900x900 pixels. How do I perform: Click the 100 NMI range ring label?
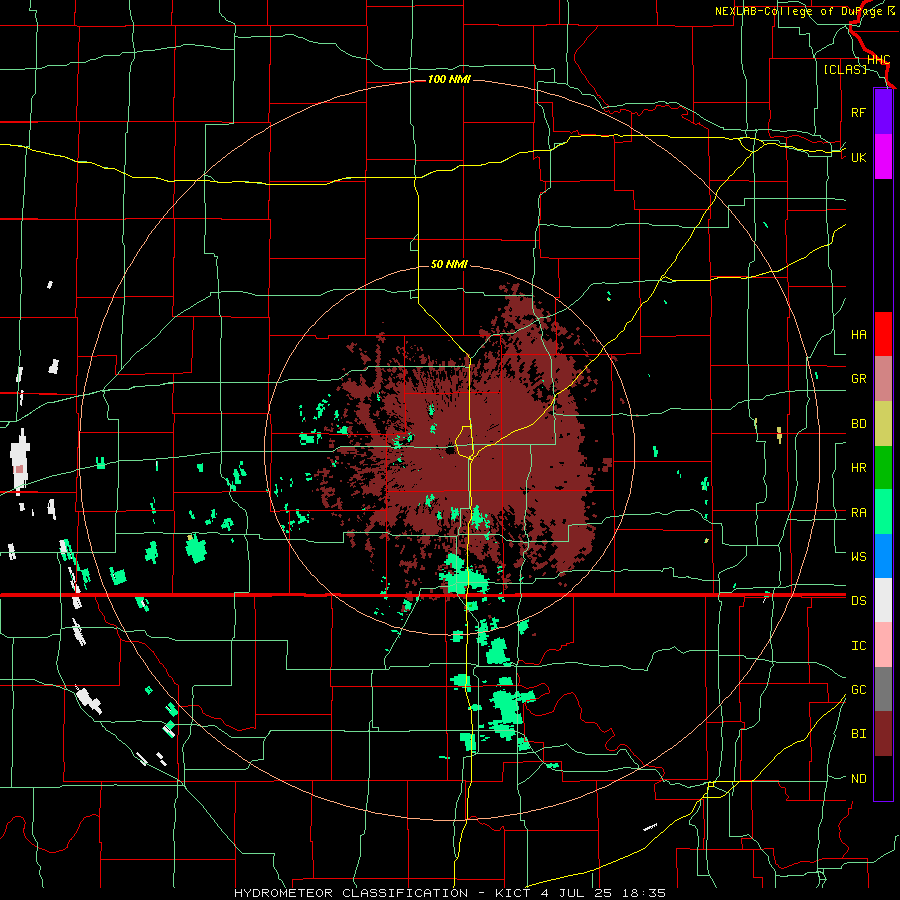click(x=449, y=79)
